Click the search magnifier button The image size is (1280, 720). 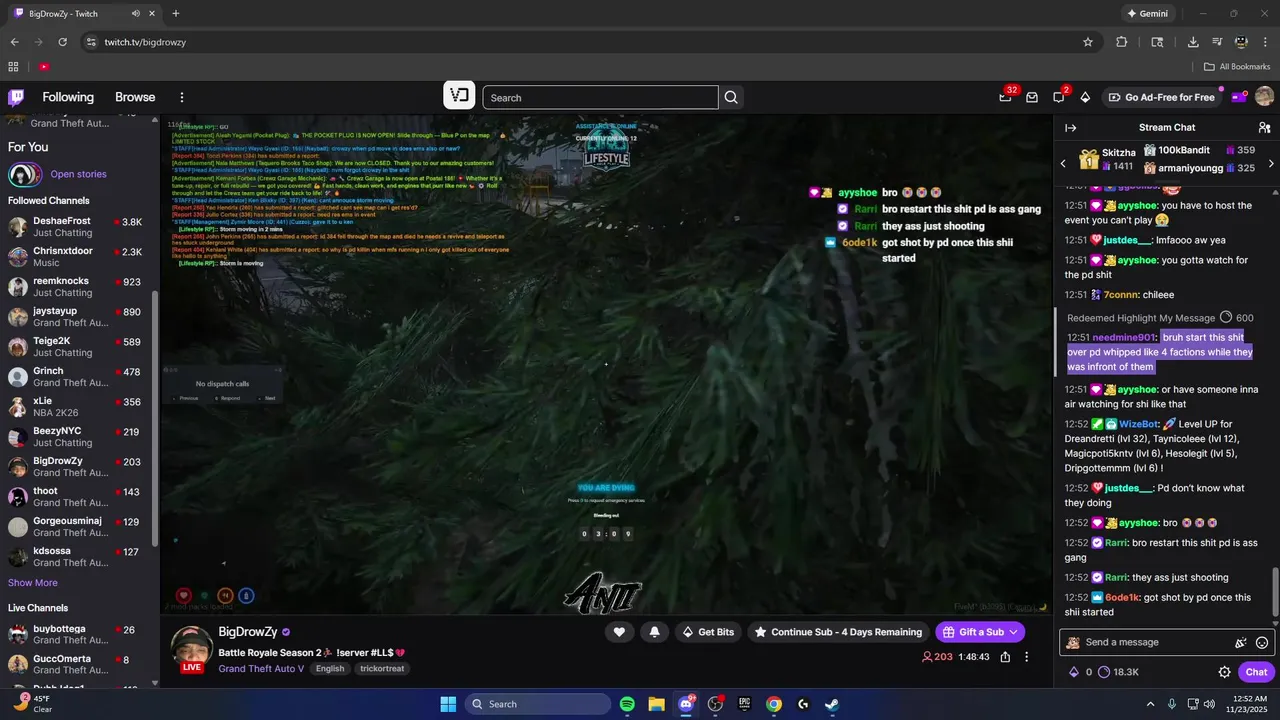(x=731, y=97)
